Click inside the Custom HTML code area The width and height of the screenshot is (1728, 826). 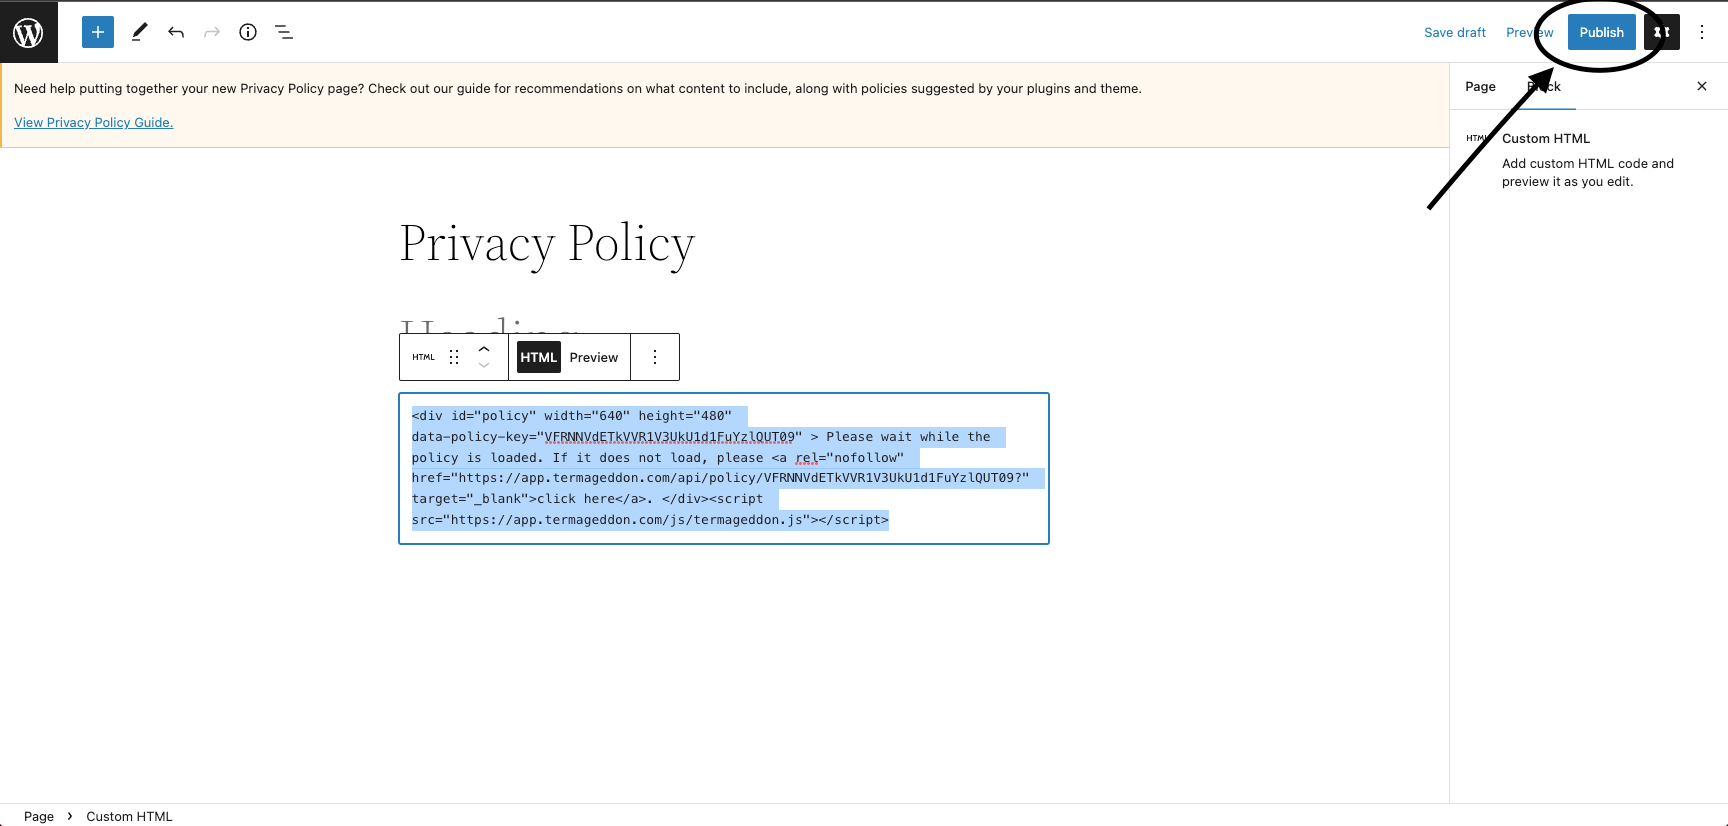tap(724, 468)
